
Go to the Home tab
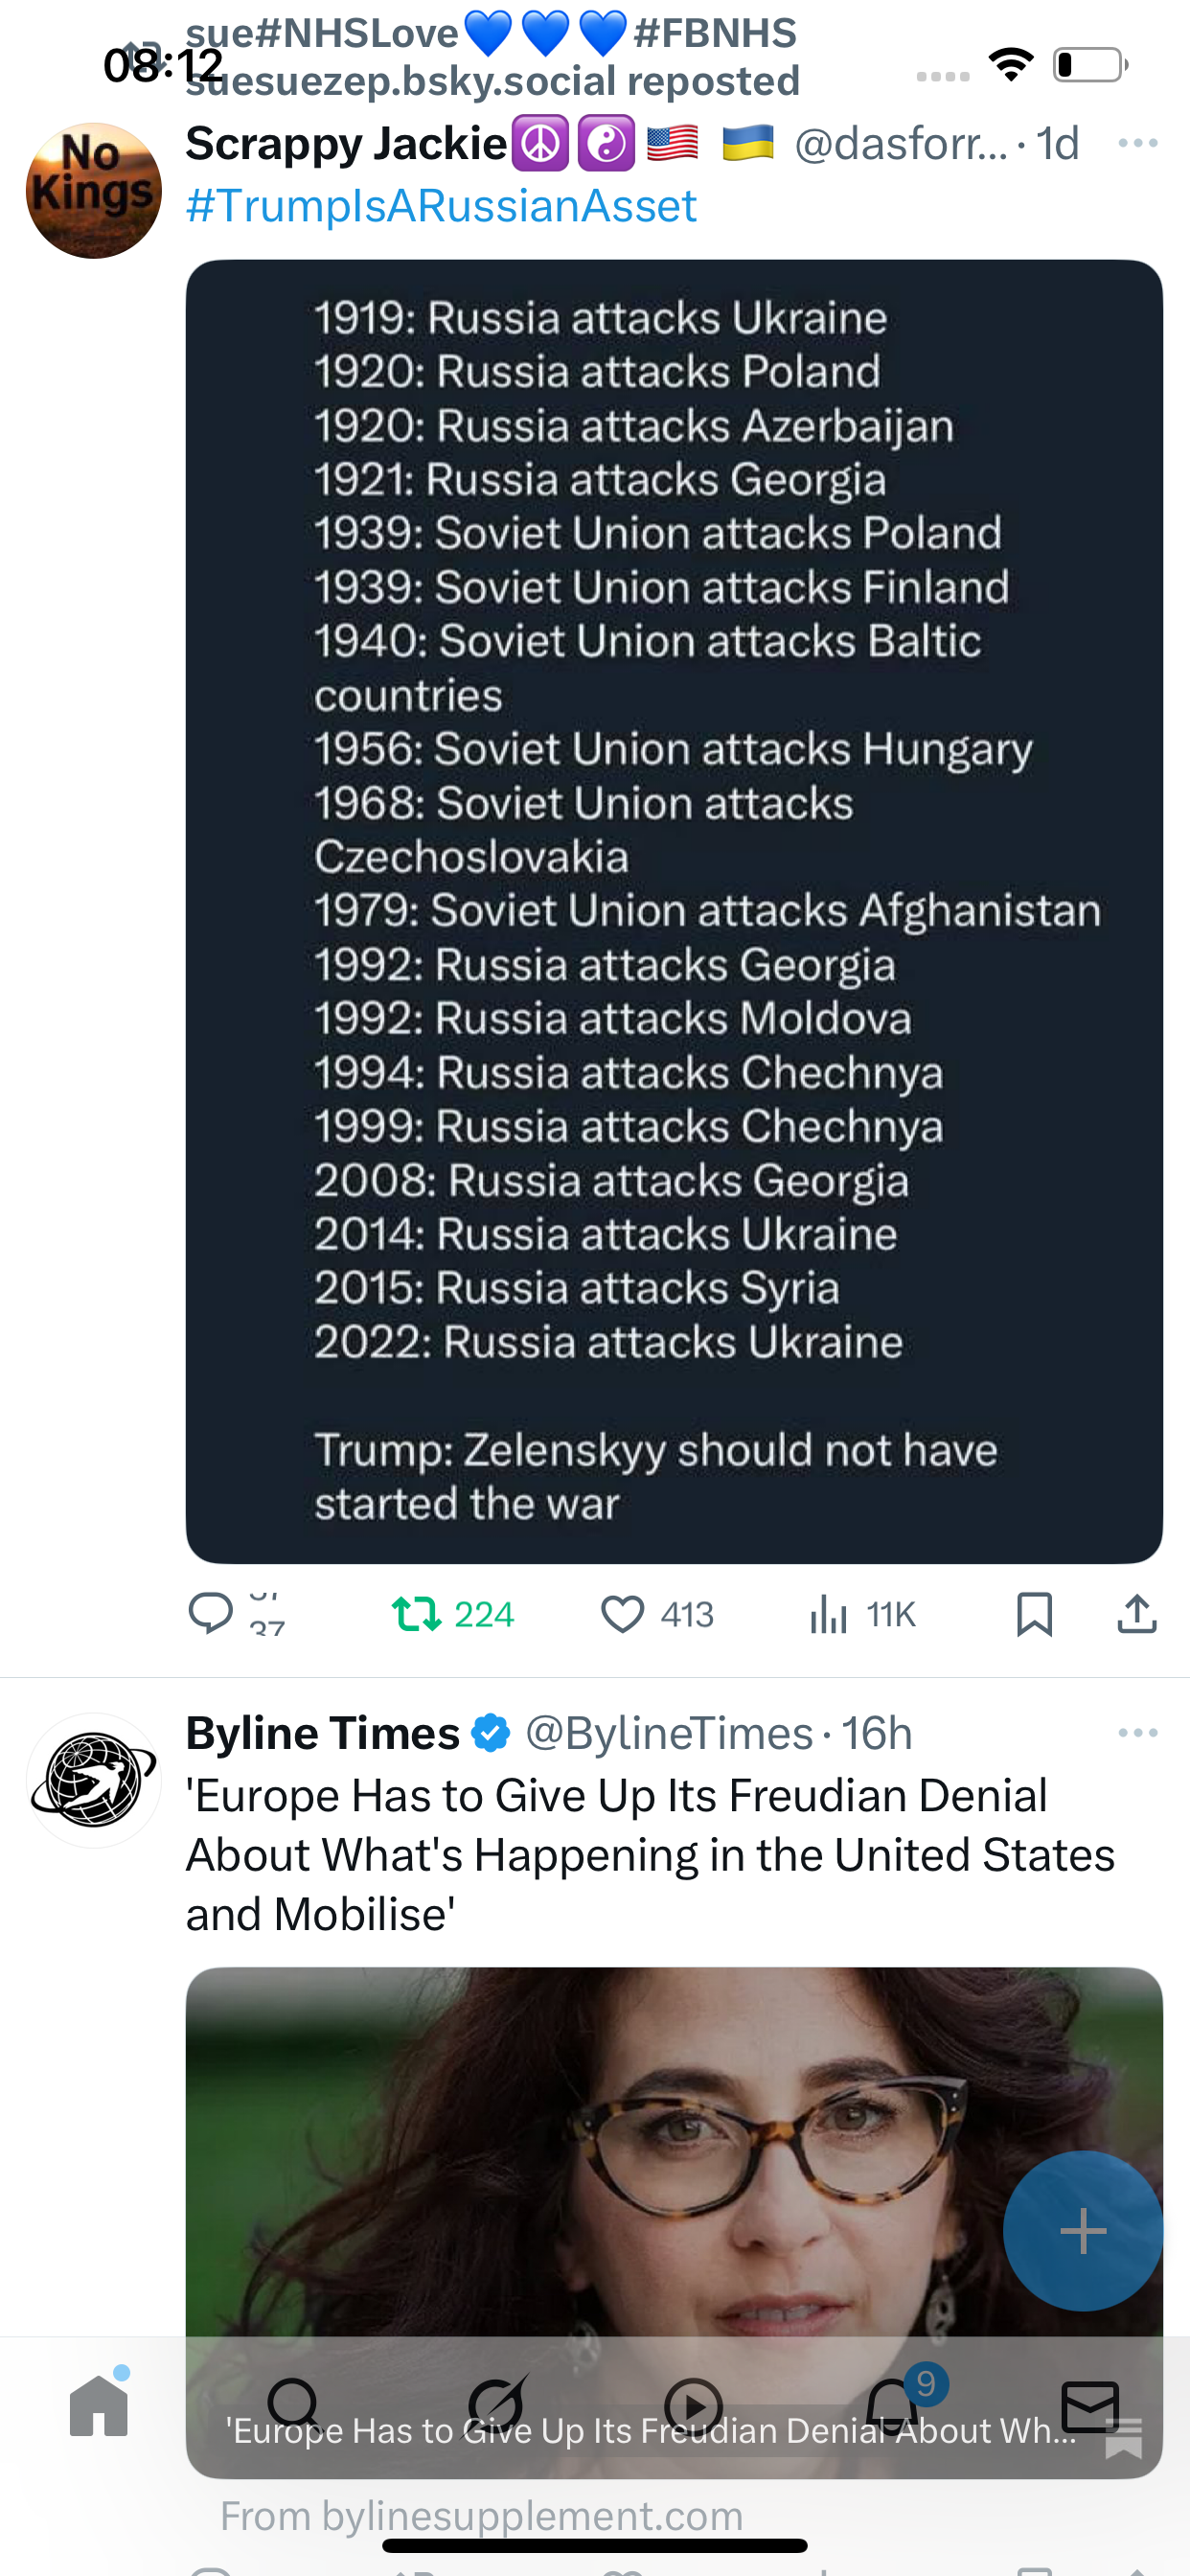(99, 2406)
